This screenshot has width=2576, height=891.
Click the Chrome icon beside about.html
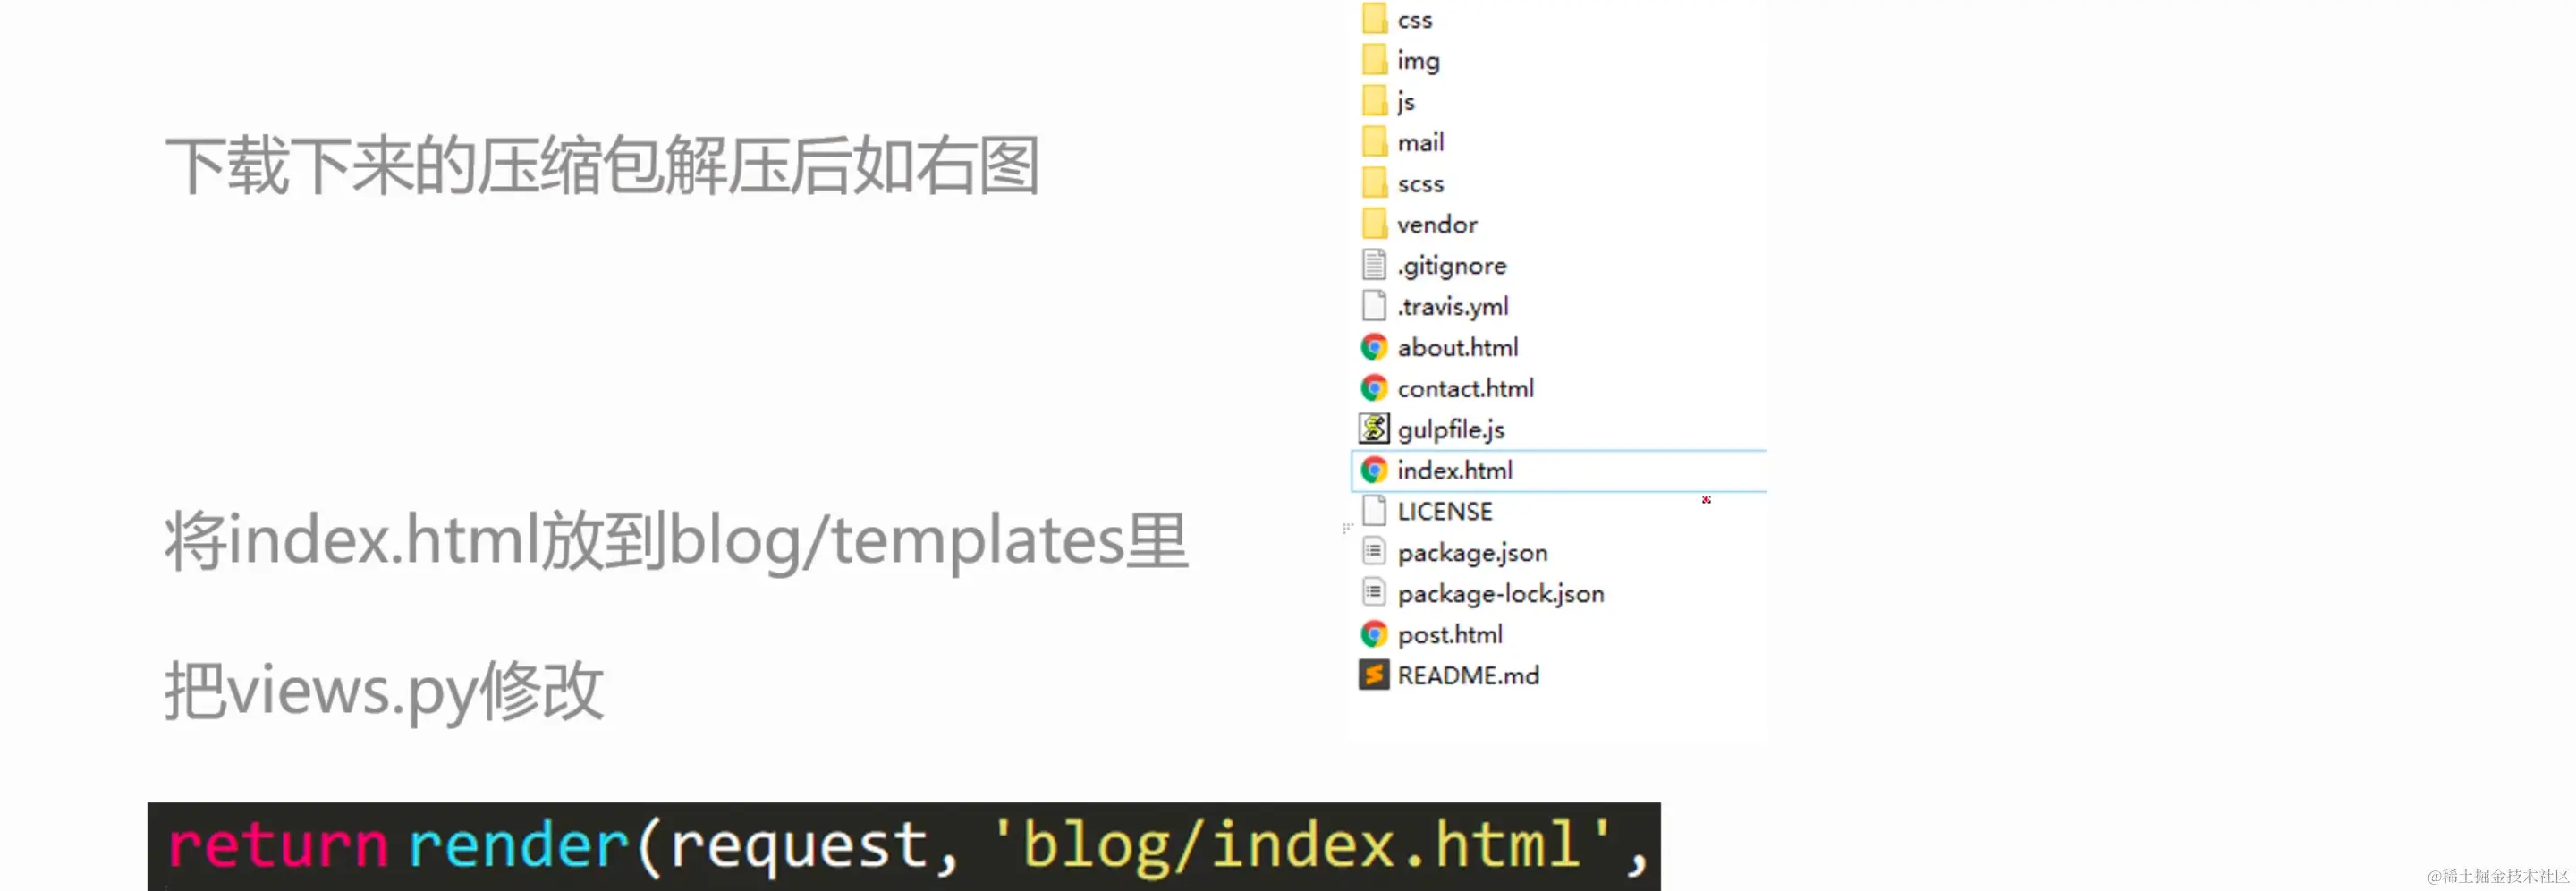[1374, 347]
